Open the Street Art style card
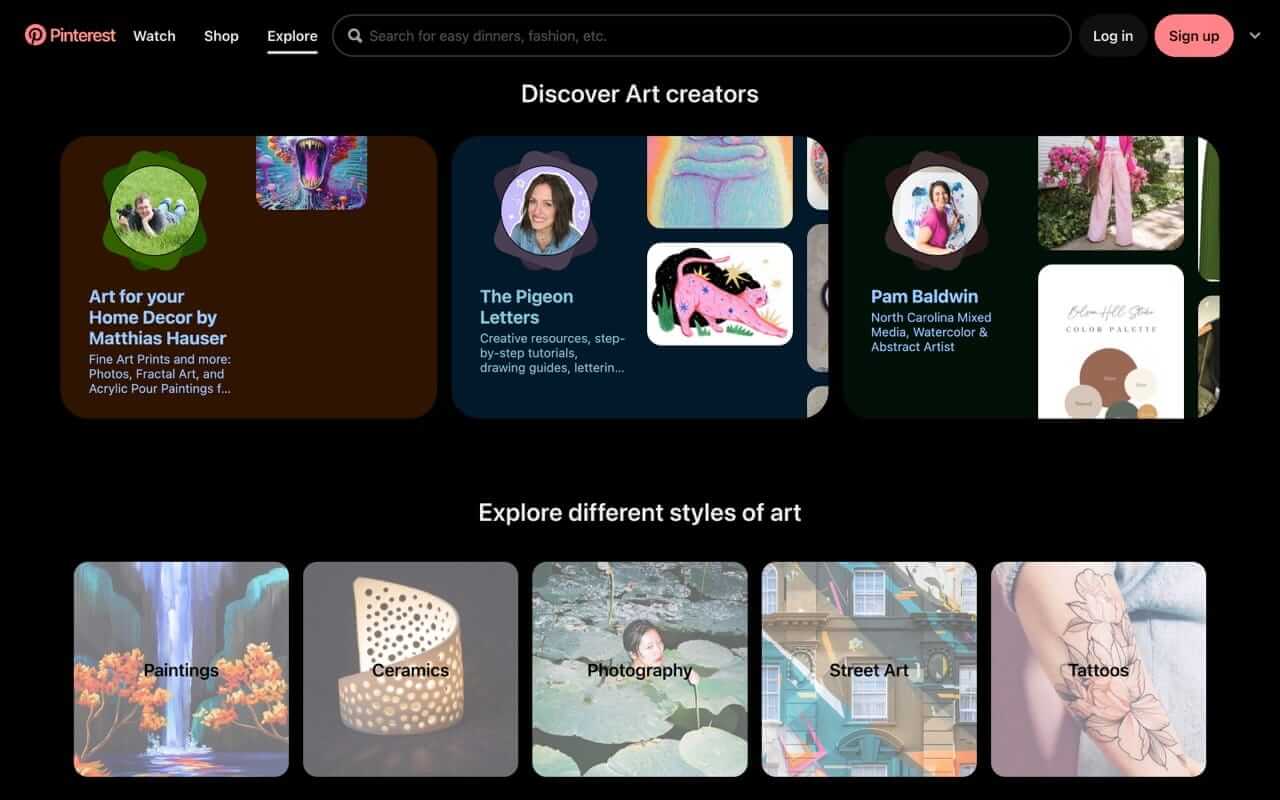Viewport: 1280px width, 800px height. [x=869, y=669]
